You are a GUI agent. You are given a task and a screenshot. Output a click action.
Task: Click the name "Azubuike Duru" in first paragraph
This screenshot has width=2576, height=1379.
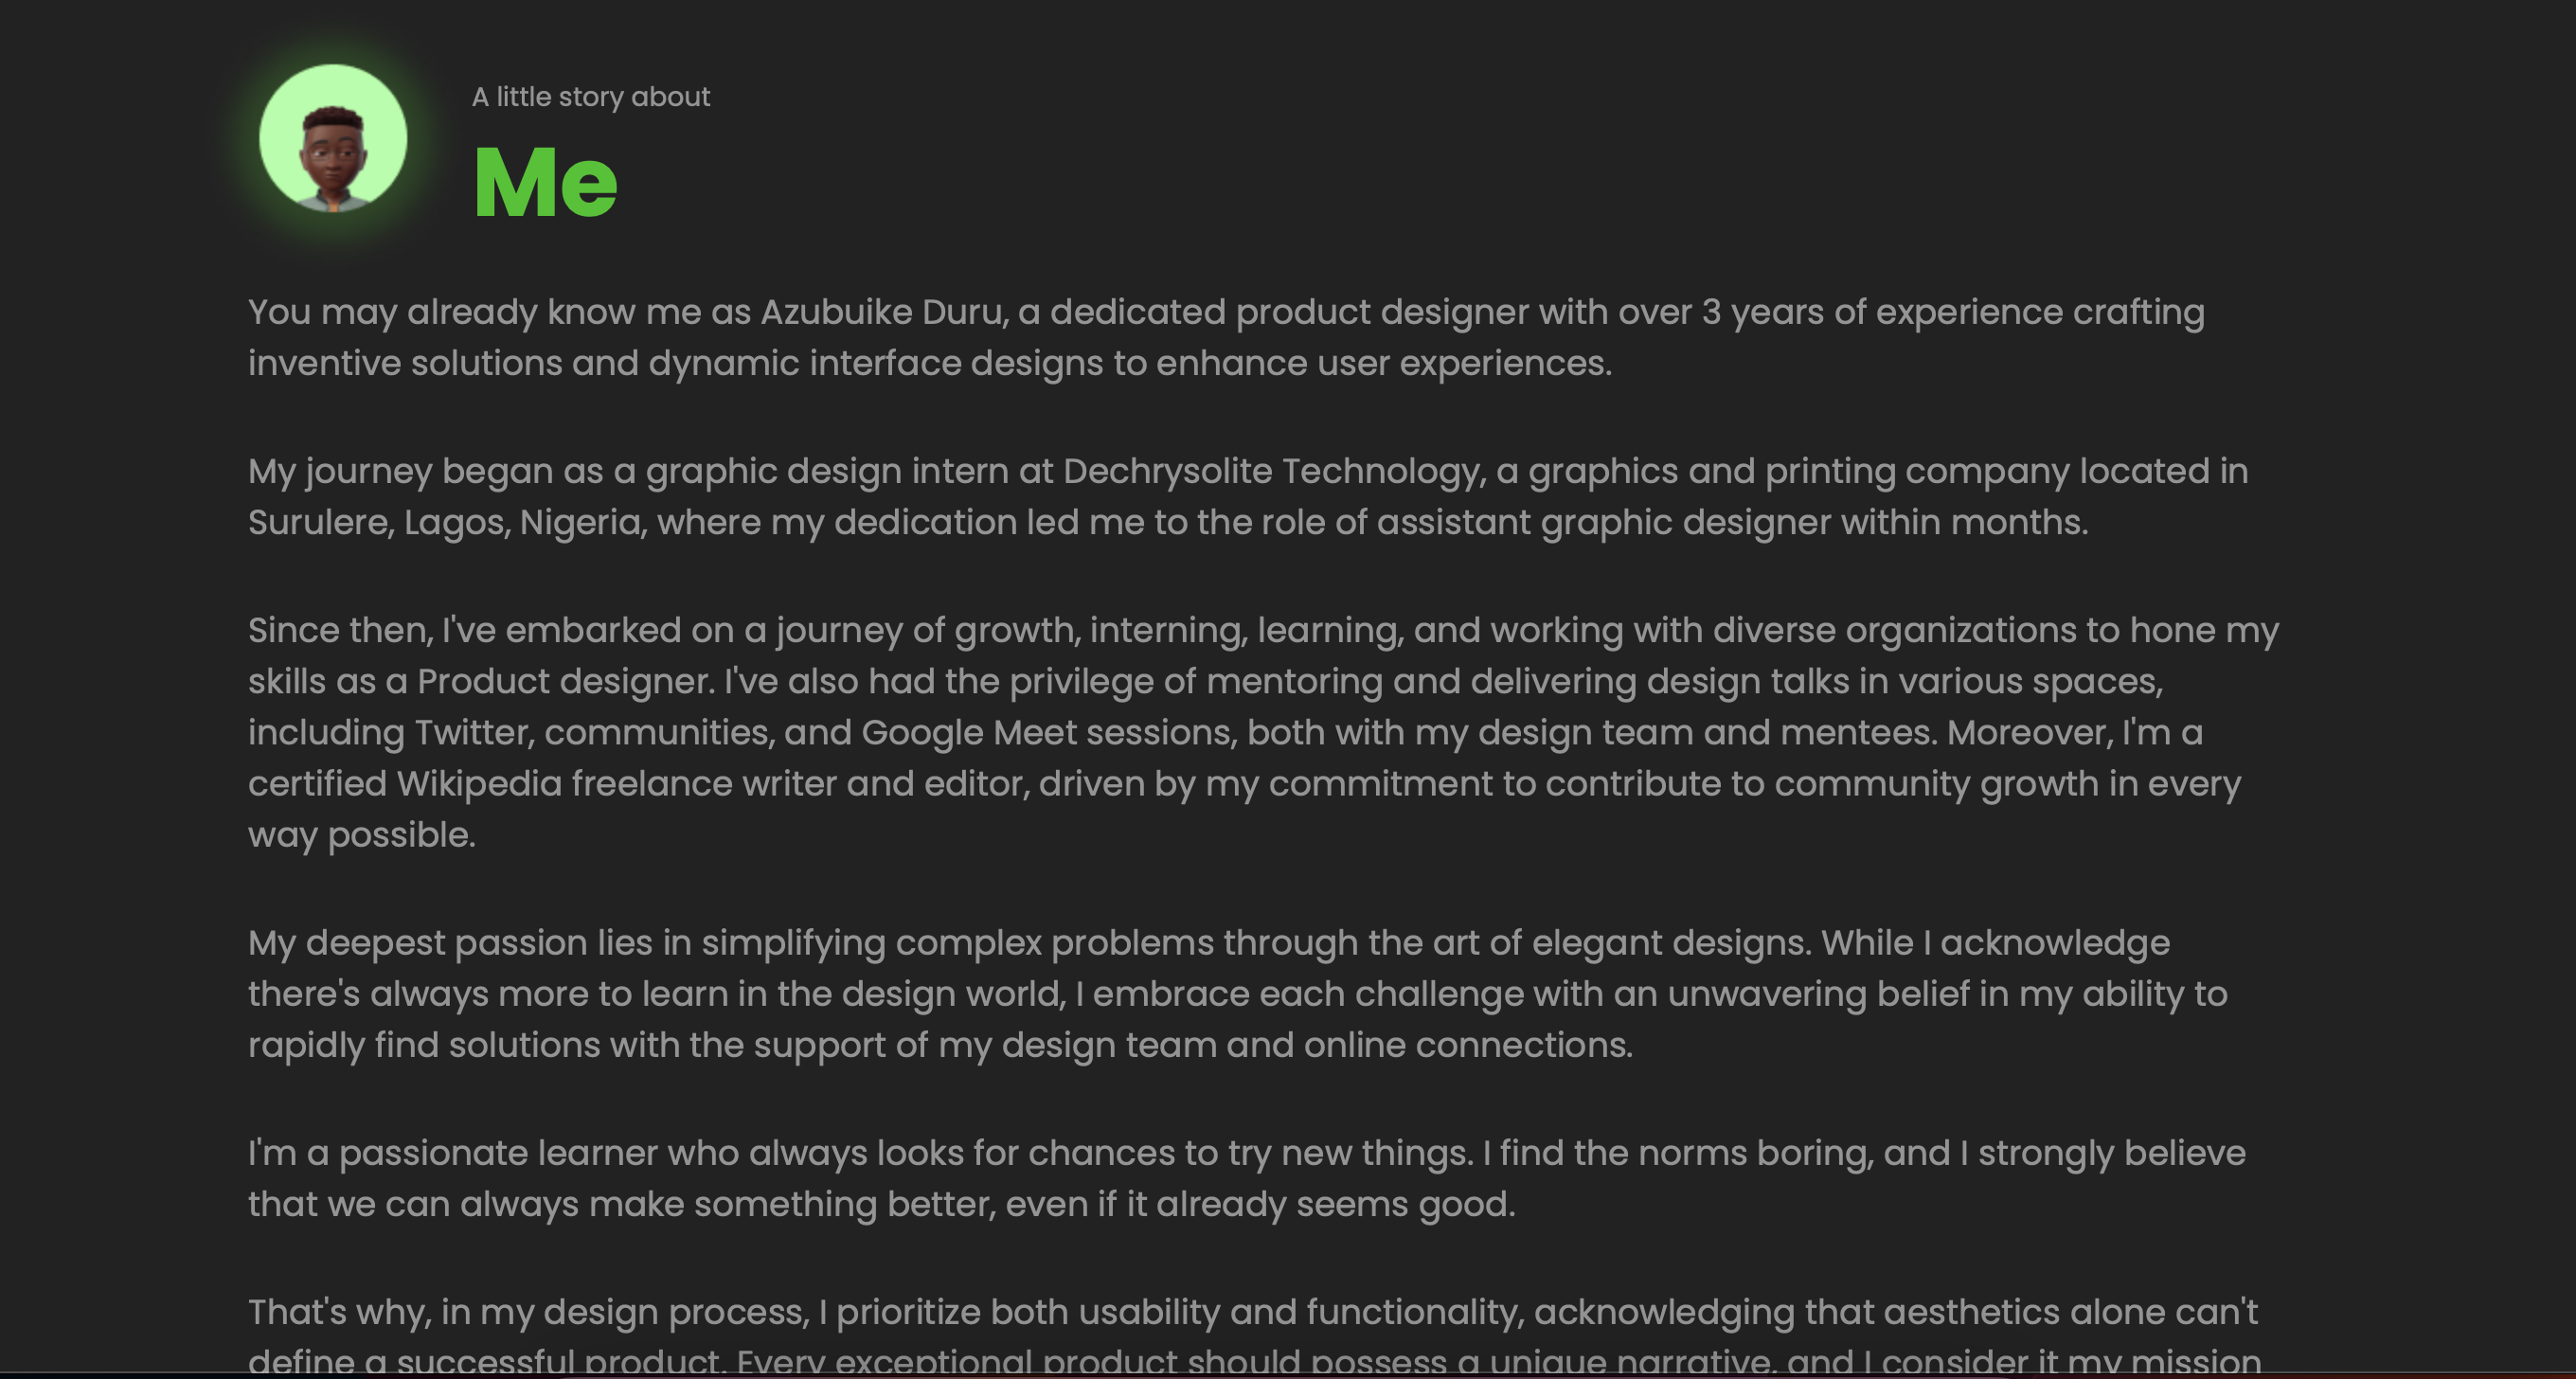[x=880, y=312]
